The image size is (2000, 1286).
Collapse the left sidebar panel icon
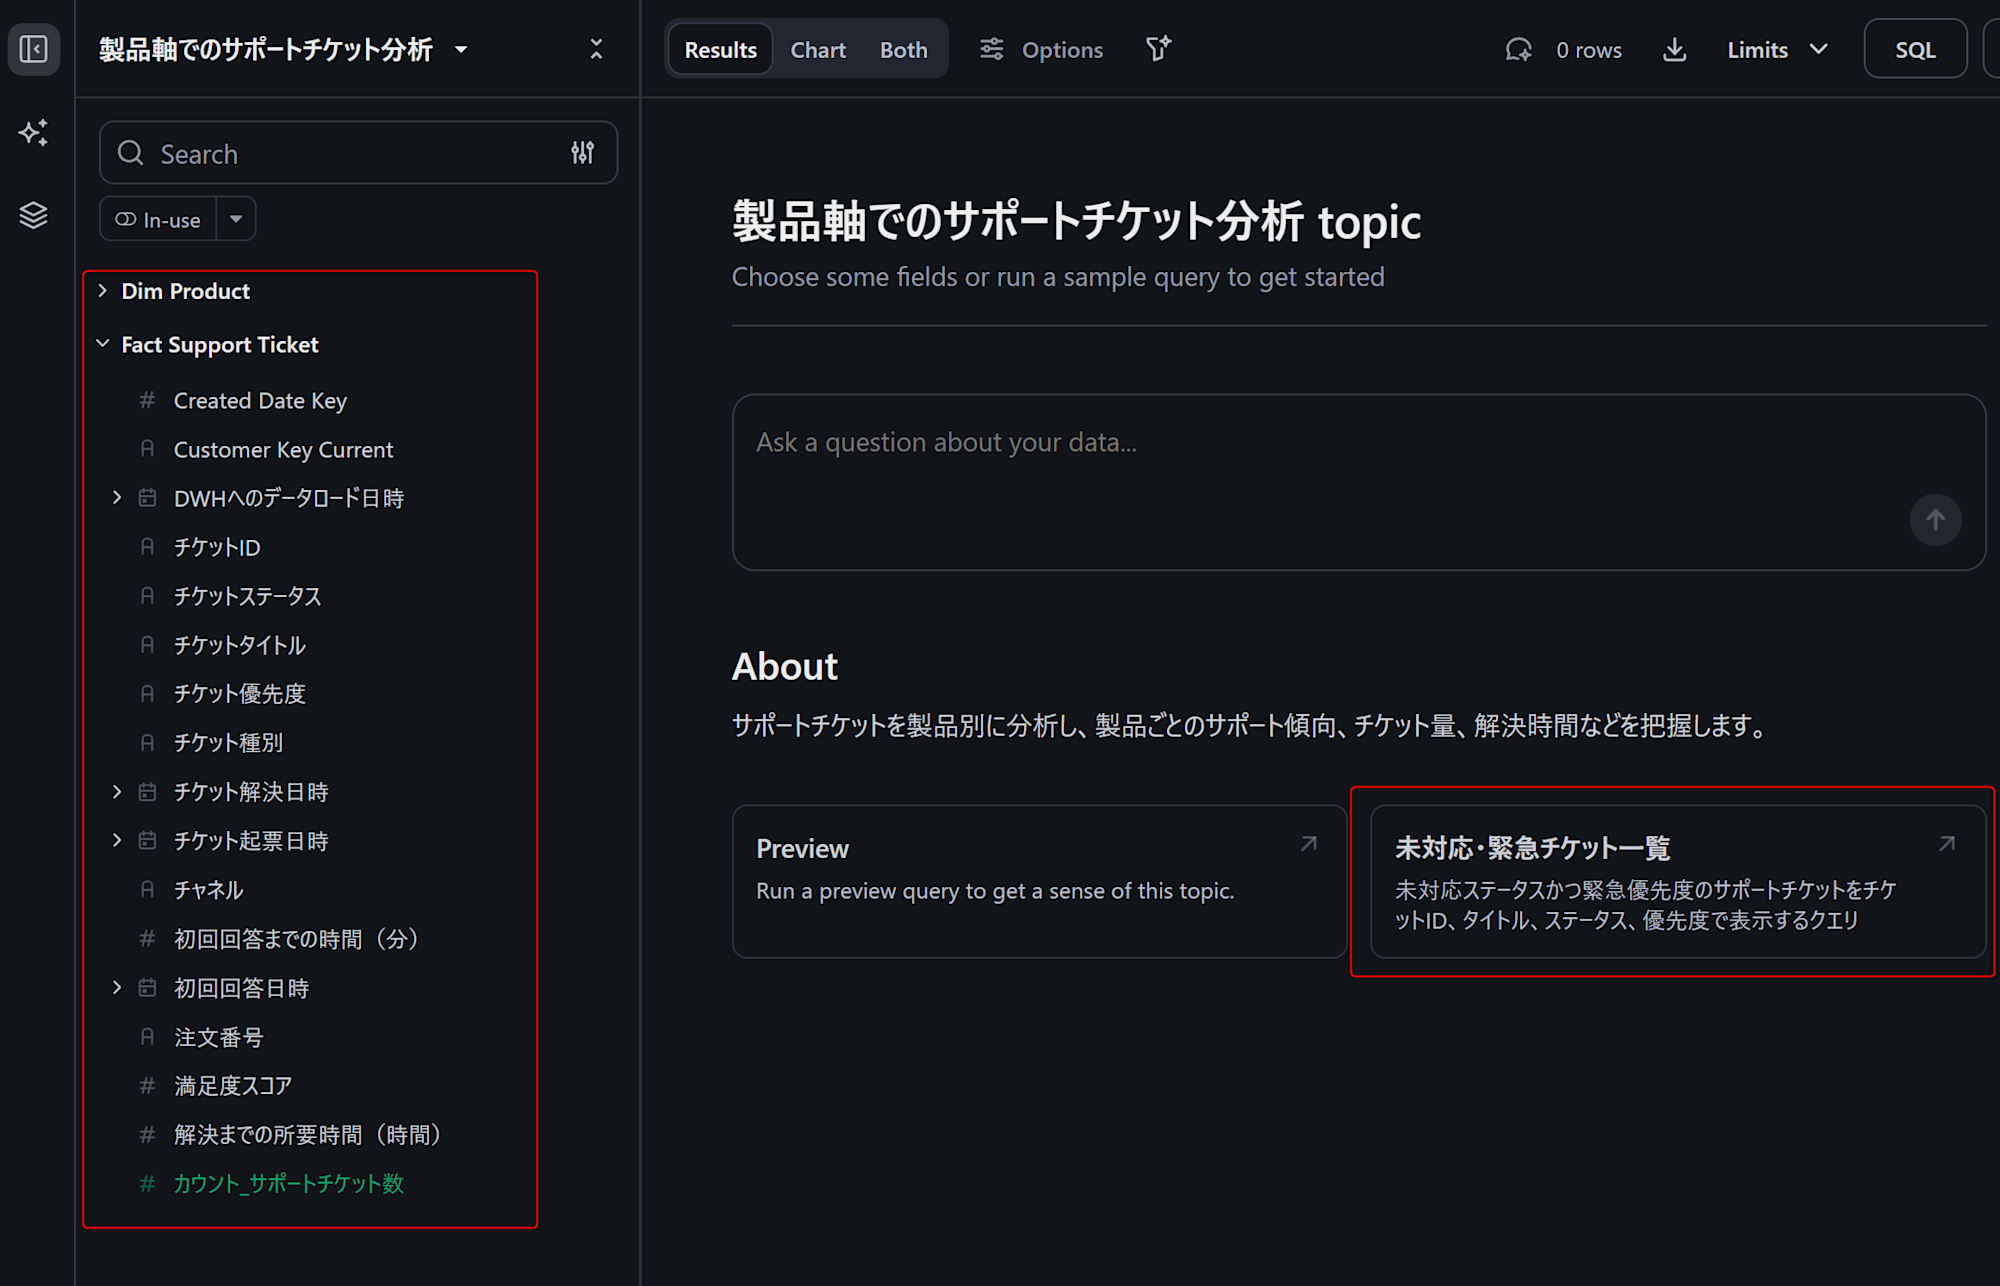point(34,49)
